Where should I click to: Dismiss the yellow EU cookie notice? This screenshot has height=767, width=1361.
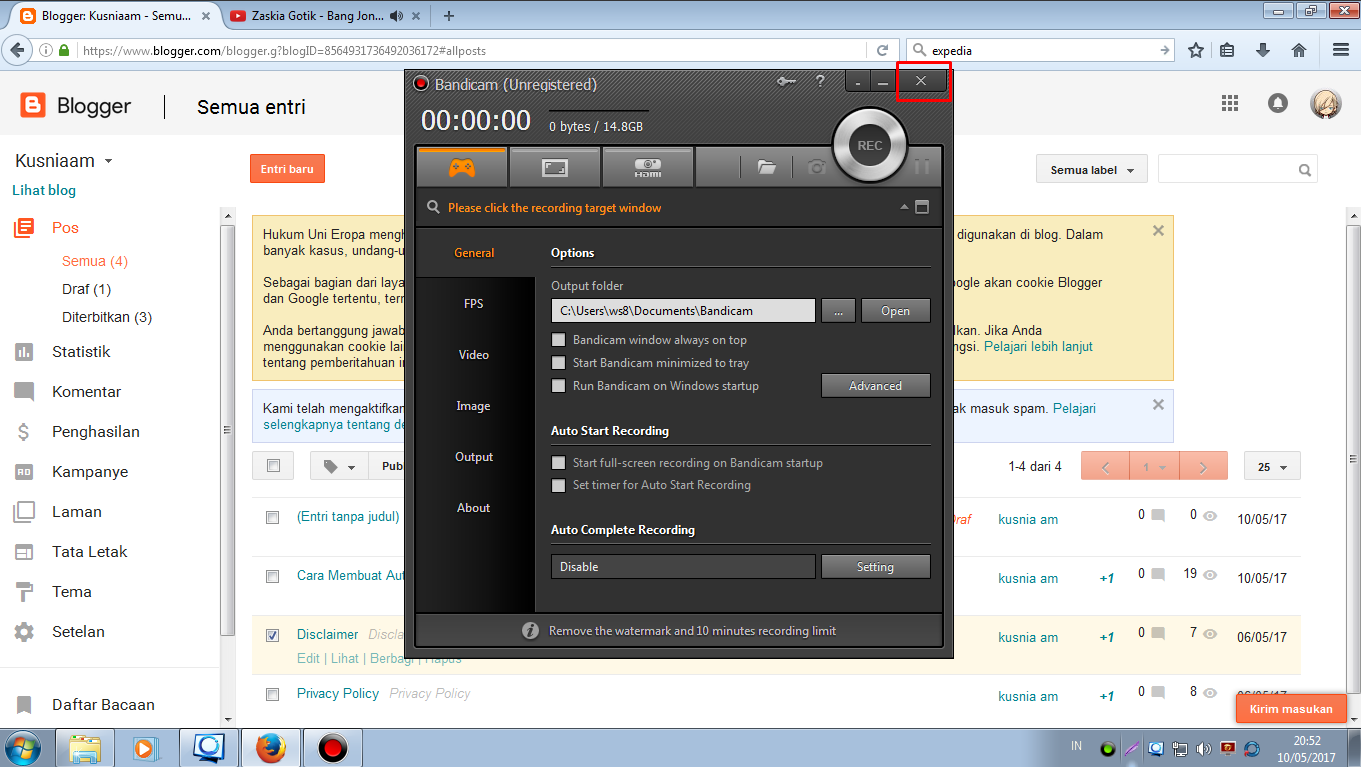coord(1158,231)
